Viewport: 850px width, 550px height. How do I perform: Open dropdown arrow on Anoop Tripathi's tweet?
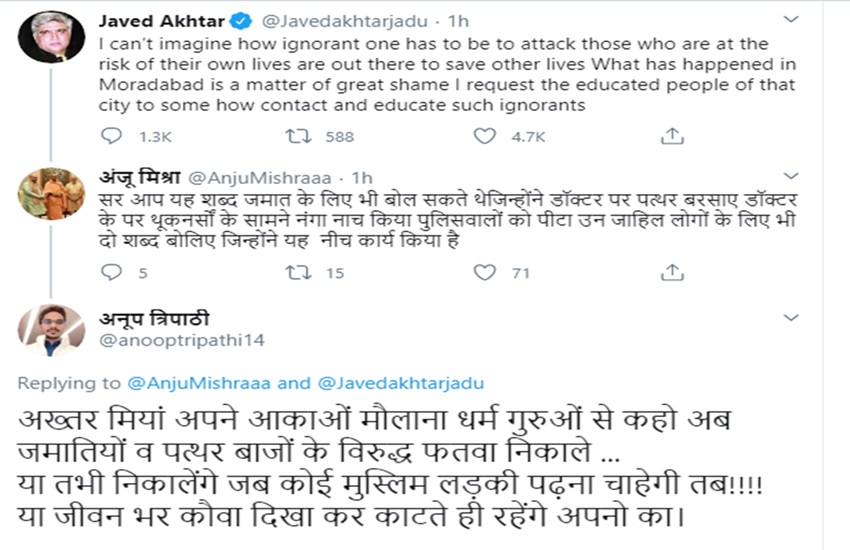(x=791, y=319)
